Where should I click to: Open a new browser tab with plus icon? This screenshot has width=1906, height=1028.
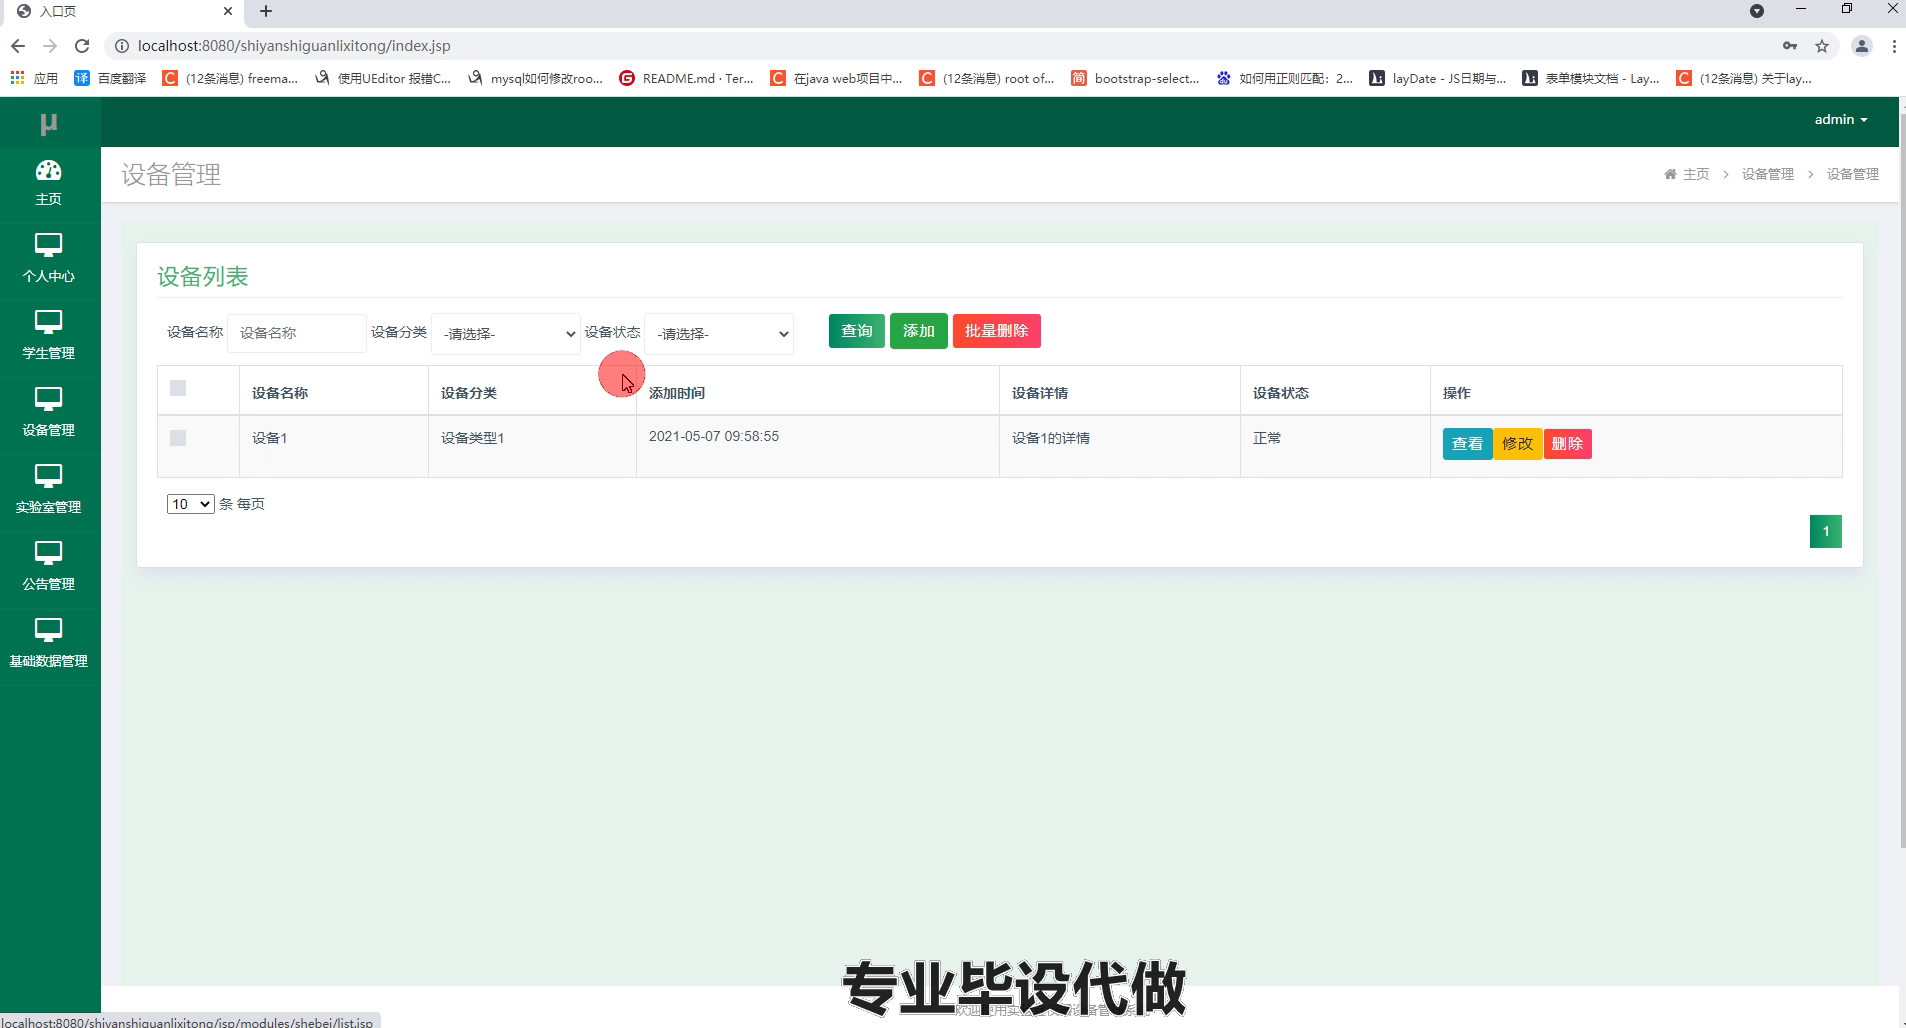(266, 11)
